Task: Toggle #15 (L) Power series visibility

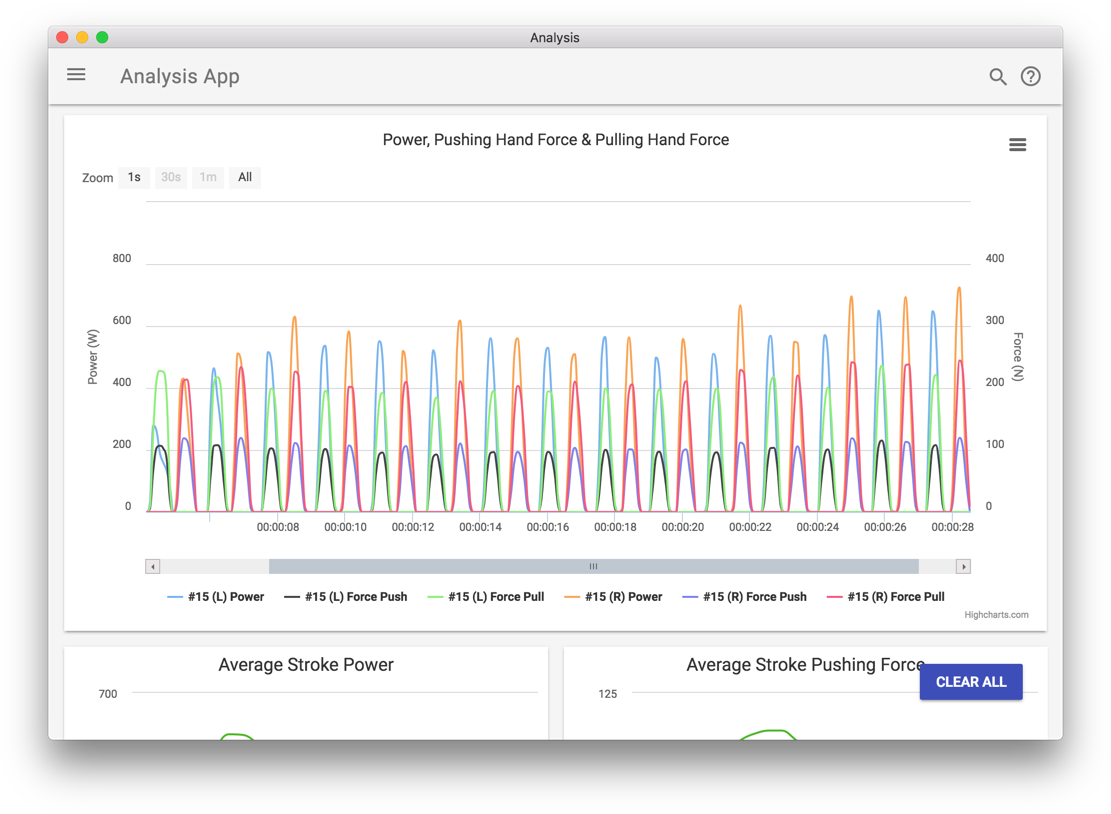Action: point(215,597)
